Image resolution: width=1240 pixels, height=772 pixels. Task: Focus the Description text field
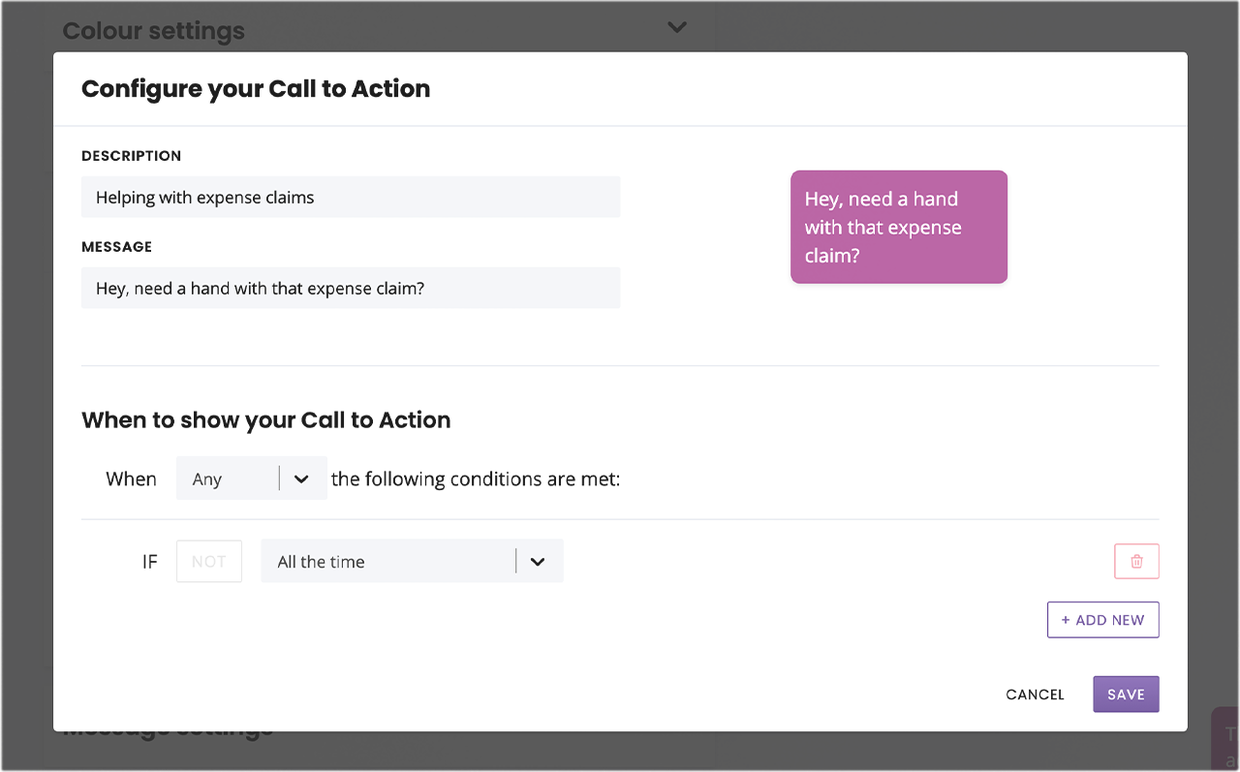click(350, 197)
